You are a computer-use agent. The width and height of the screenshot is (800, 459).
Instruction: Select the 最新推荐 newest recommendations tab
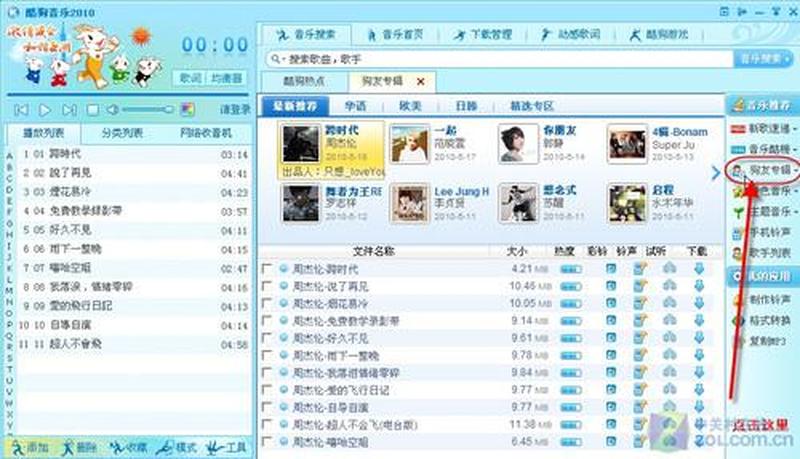295,106
